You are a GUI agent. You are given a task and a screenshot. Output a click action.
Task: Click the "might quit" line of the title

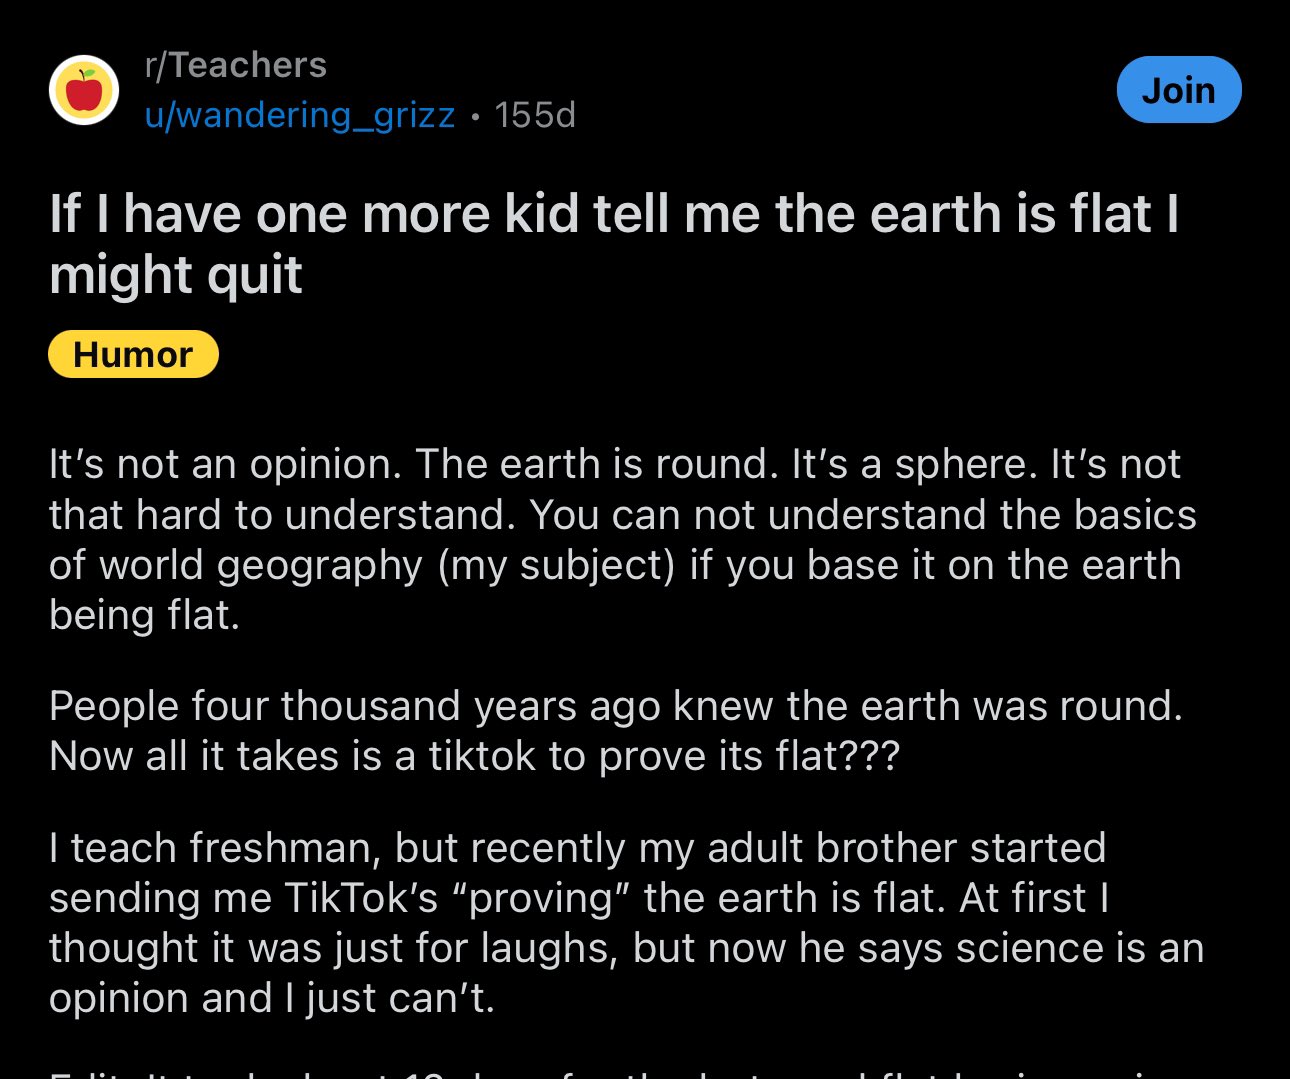(176, 275)
